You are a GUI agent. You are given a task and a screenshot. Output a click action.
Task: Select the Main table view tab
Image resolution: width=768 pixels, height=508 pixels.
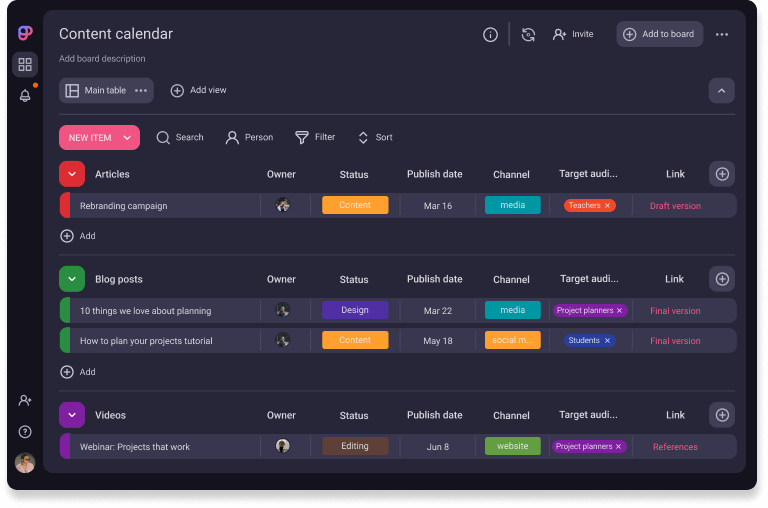coord(95,91)
